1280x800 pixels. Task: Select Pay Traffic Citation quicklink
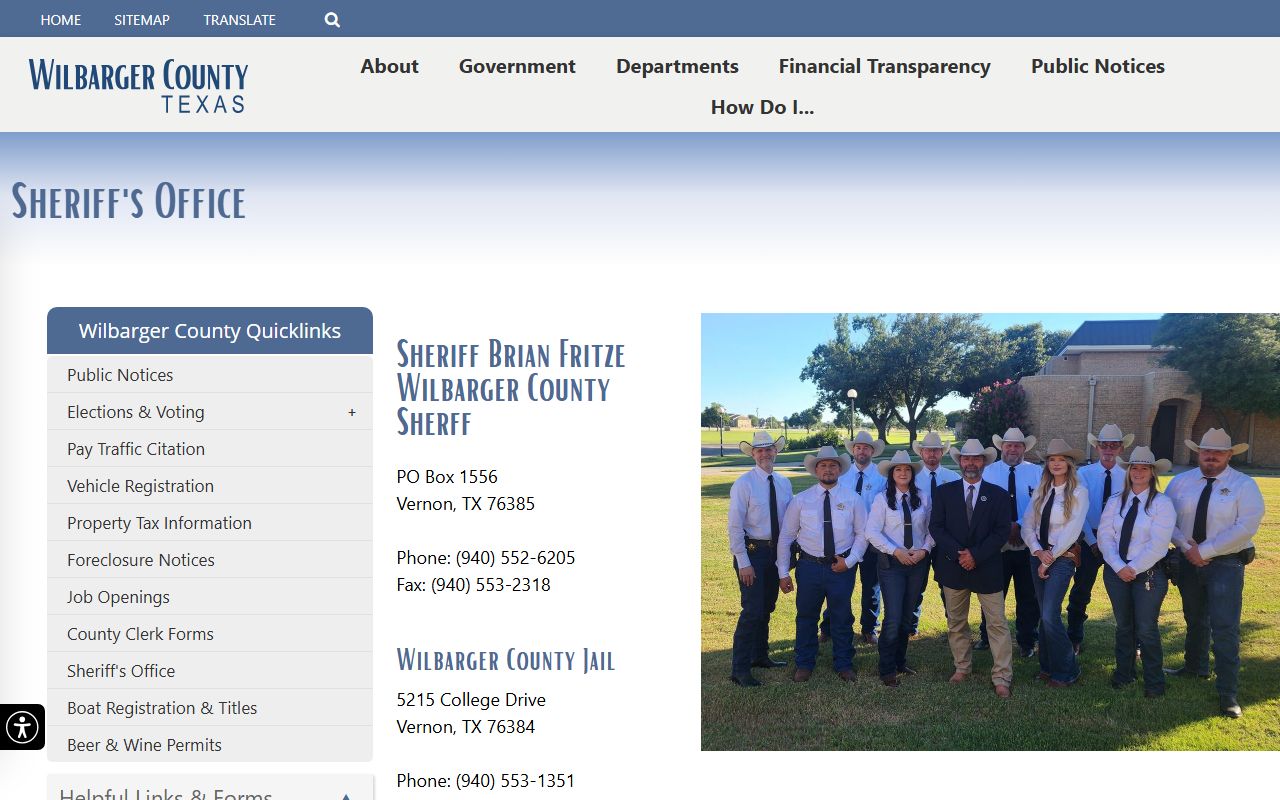click(x=210, y=449)
